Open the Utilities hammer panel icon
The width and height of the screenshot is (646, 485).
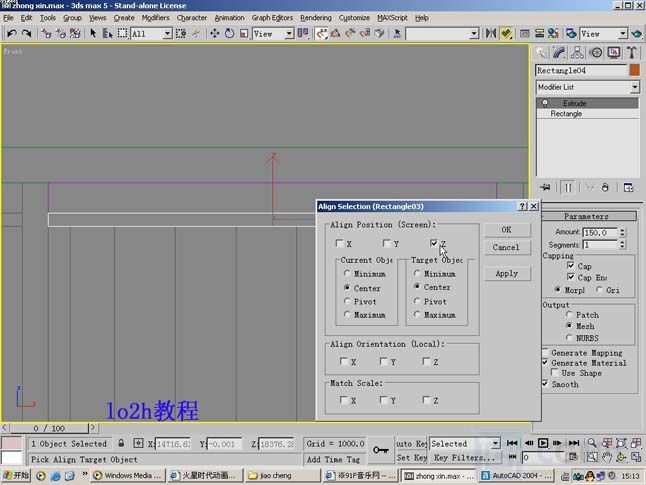632,52
